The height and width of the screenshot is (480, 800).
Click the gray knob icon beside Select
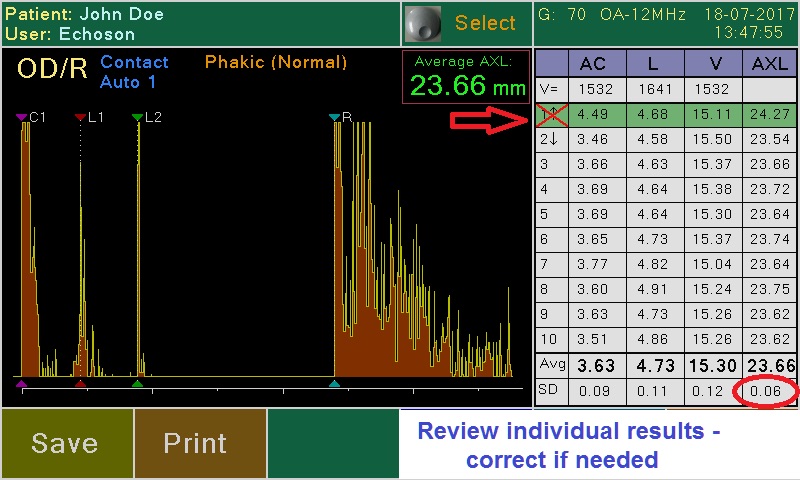click(422, 23)
